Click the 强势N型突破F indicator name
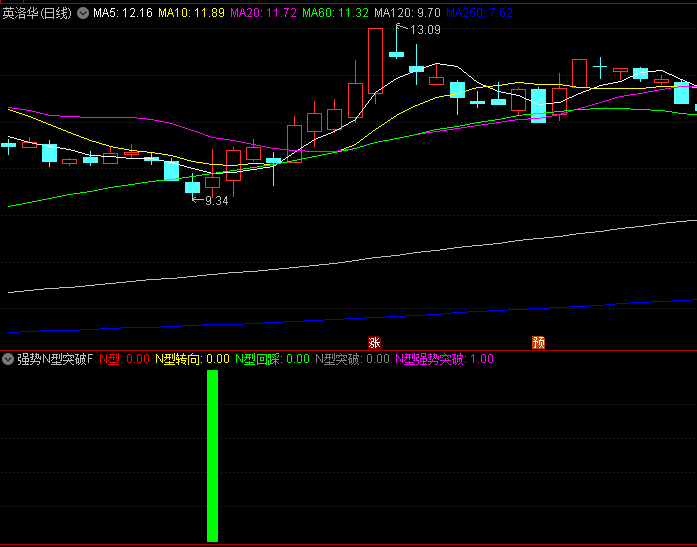The width and height of the screenshot is (697, 547). (55, 359)
